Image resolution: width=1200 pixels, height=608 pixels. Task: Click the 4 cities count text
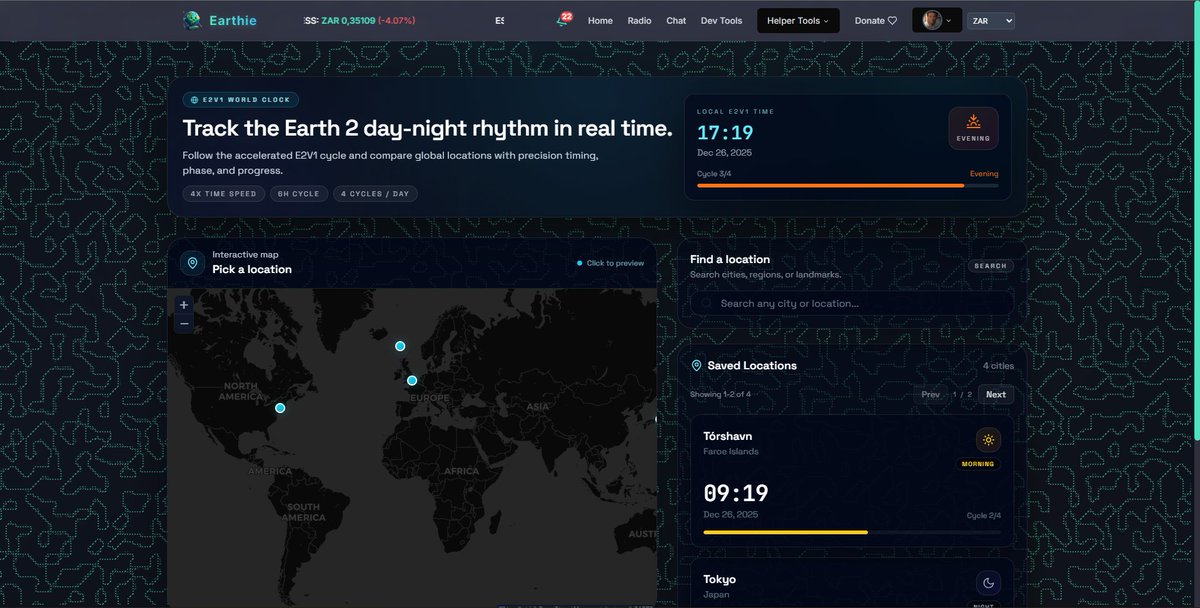[998, 366]
